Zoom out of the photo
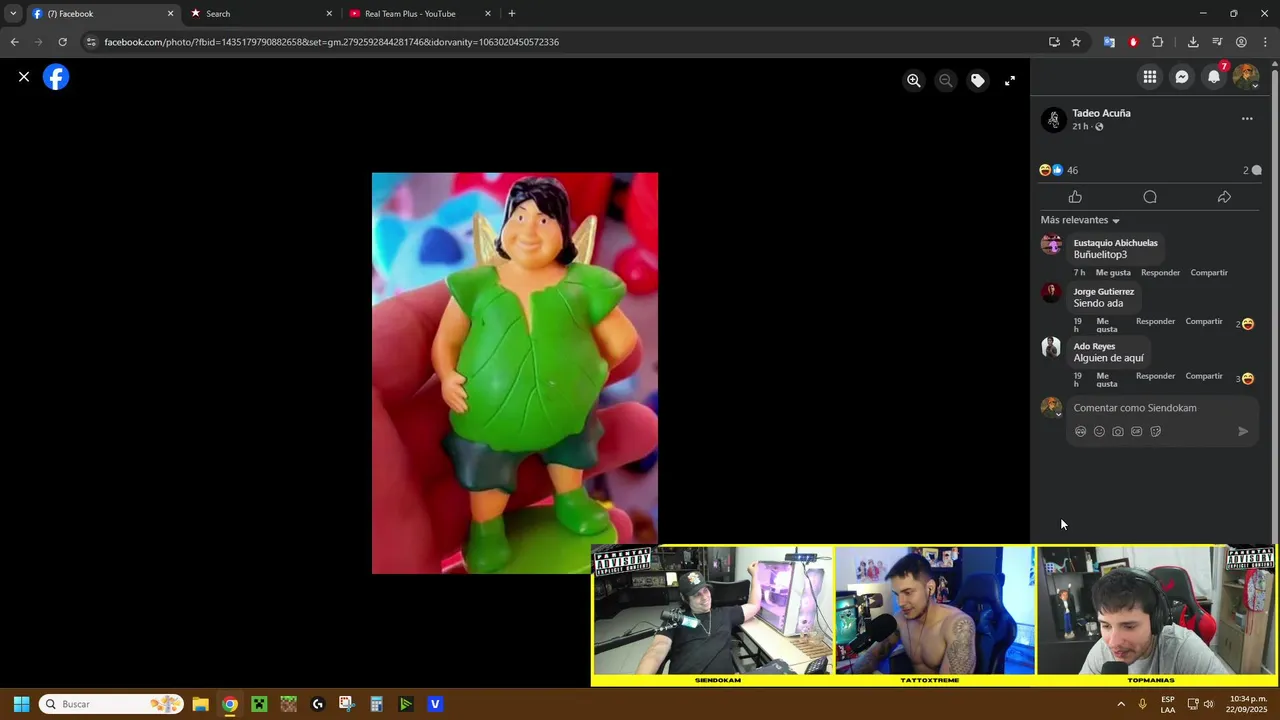Image resolution: width=1280 pixels, height=720 pixels. click(x=945, y=81)
